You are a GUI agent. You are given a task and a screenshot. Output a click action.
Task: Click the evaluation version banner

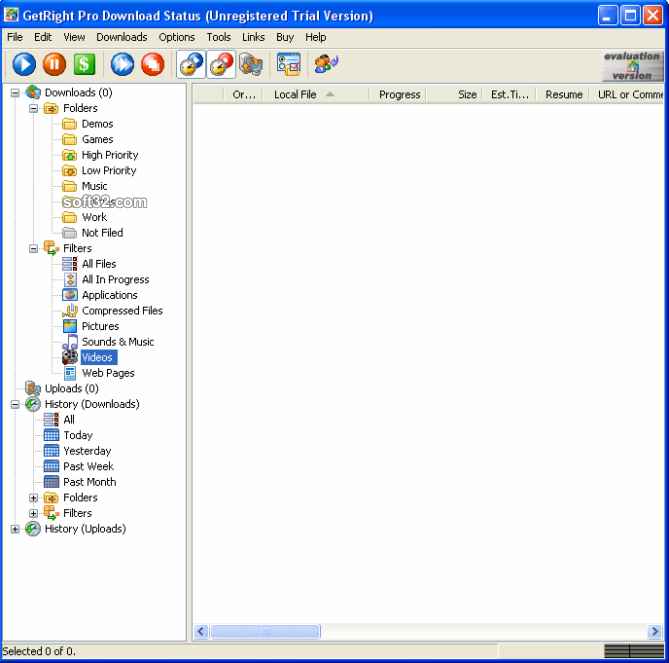[x=633, y=66]
